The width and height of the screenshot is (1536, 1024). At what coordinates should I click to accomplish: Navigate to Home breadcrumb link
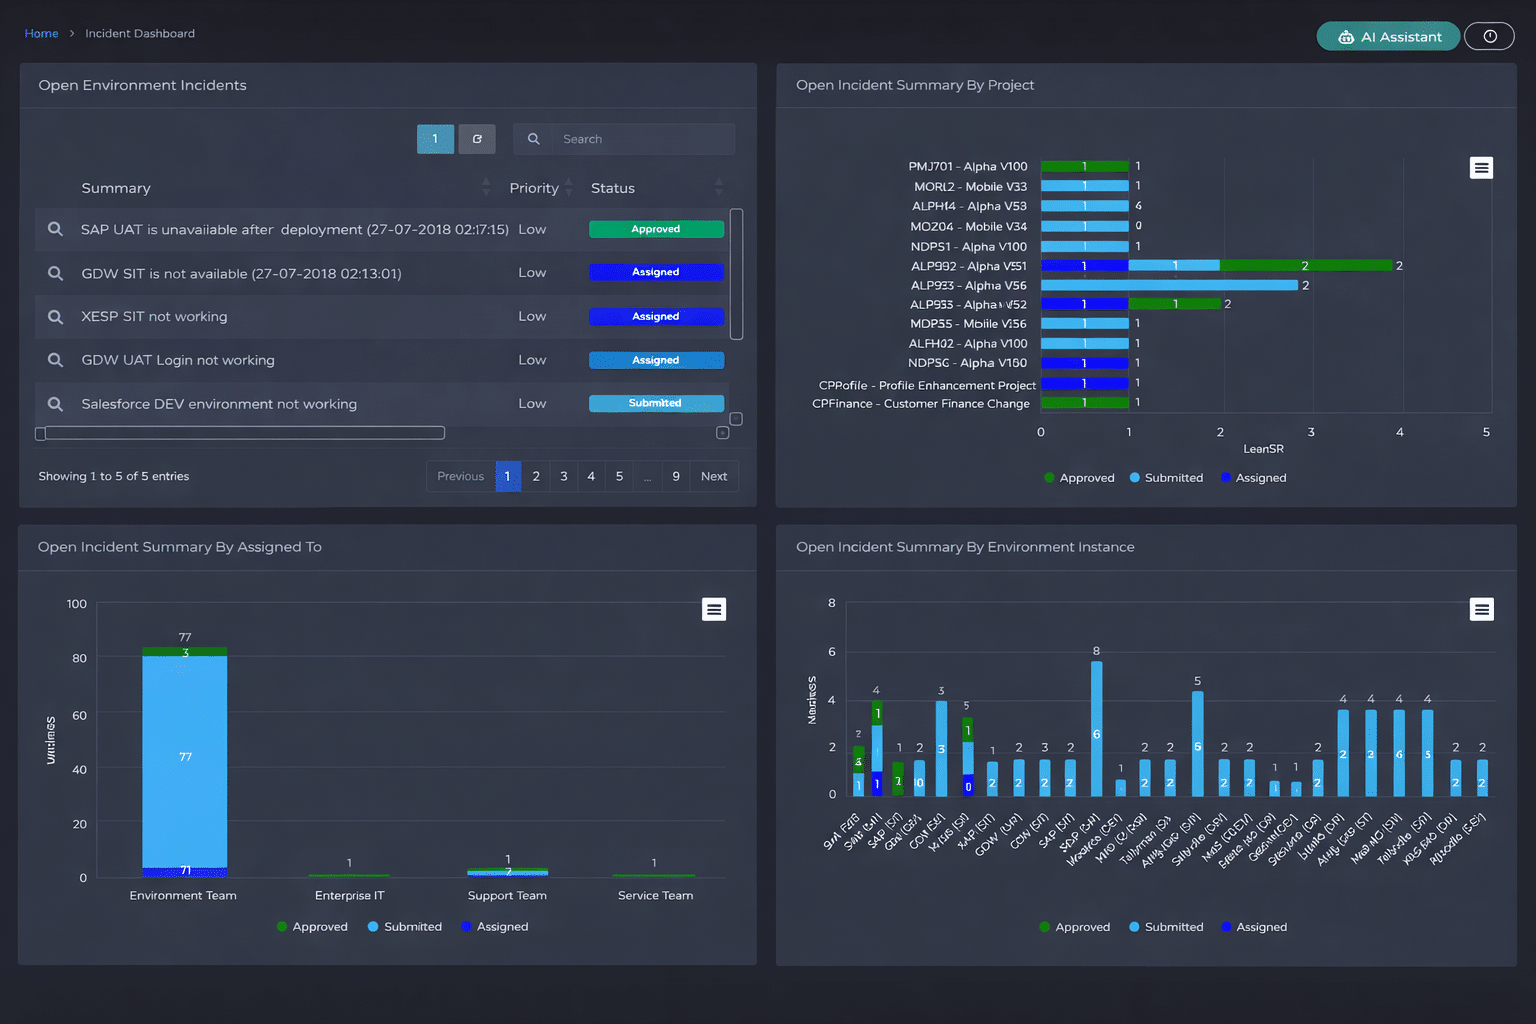41,34
